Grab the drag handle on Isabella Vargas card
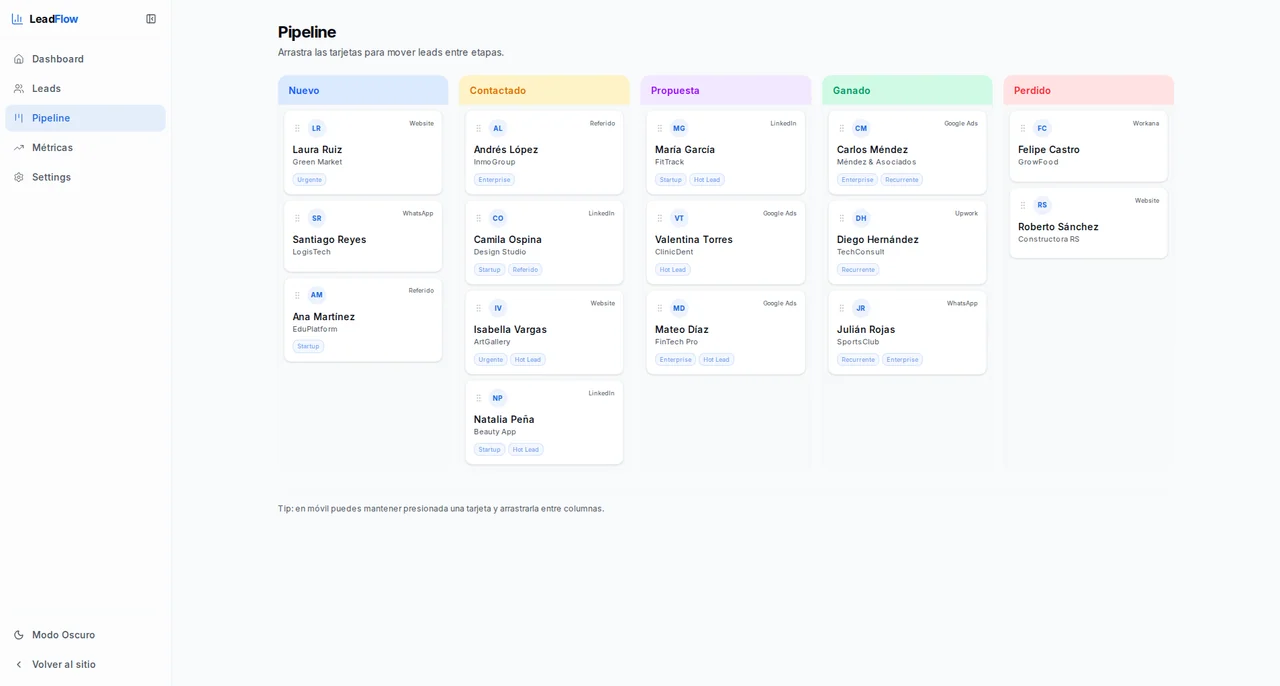The height and width of the screenshot is (686, 1280). [478, 308]
